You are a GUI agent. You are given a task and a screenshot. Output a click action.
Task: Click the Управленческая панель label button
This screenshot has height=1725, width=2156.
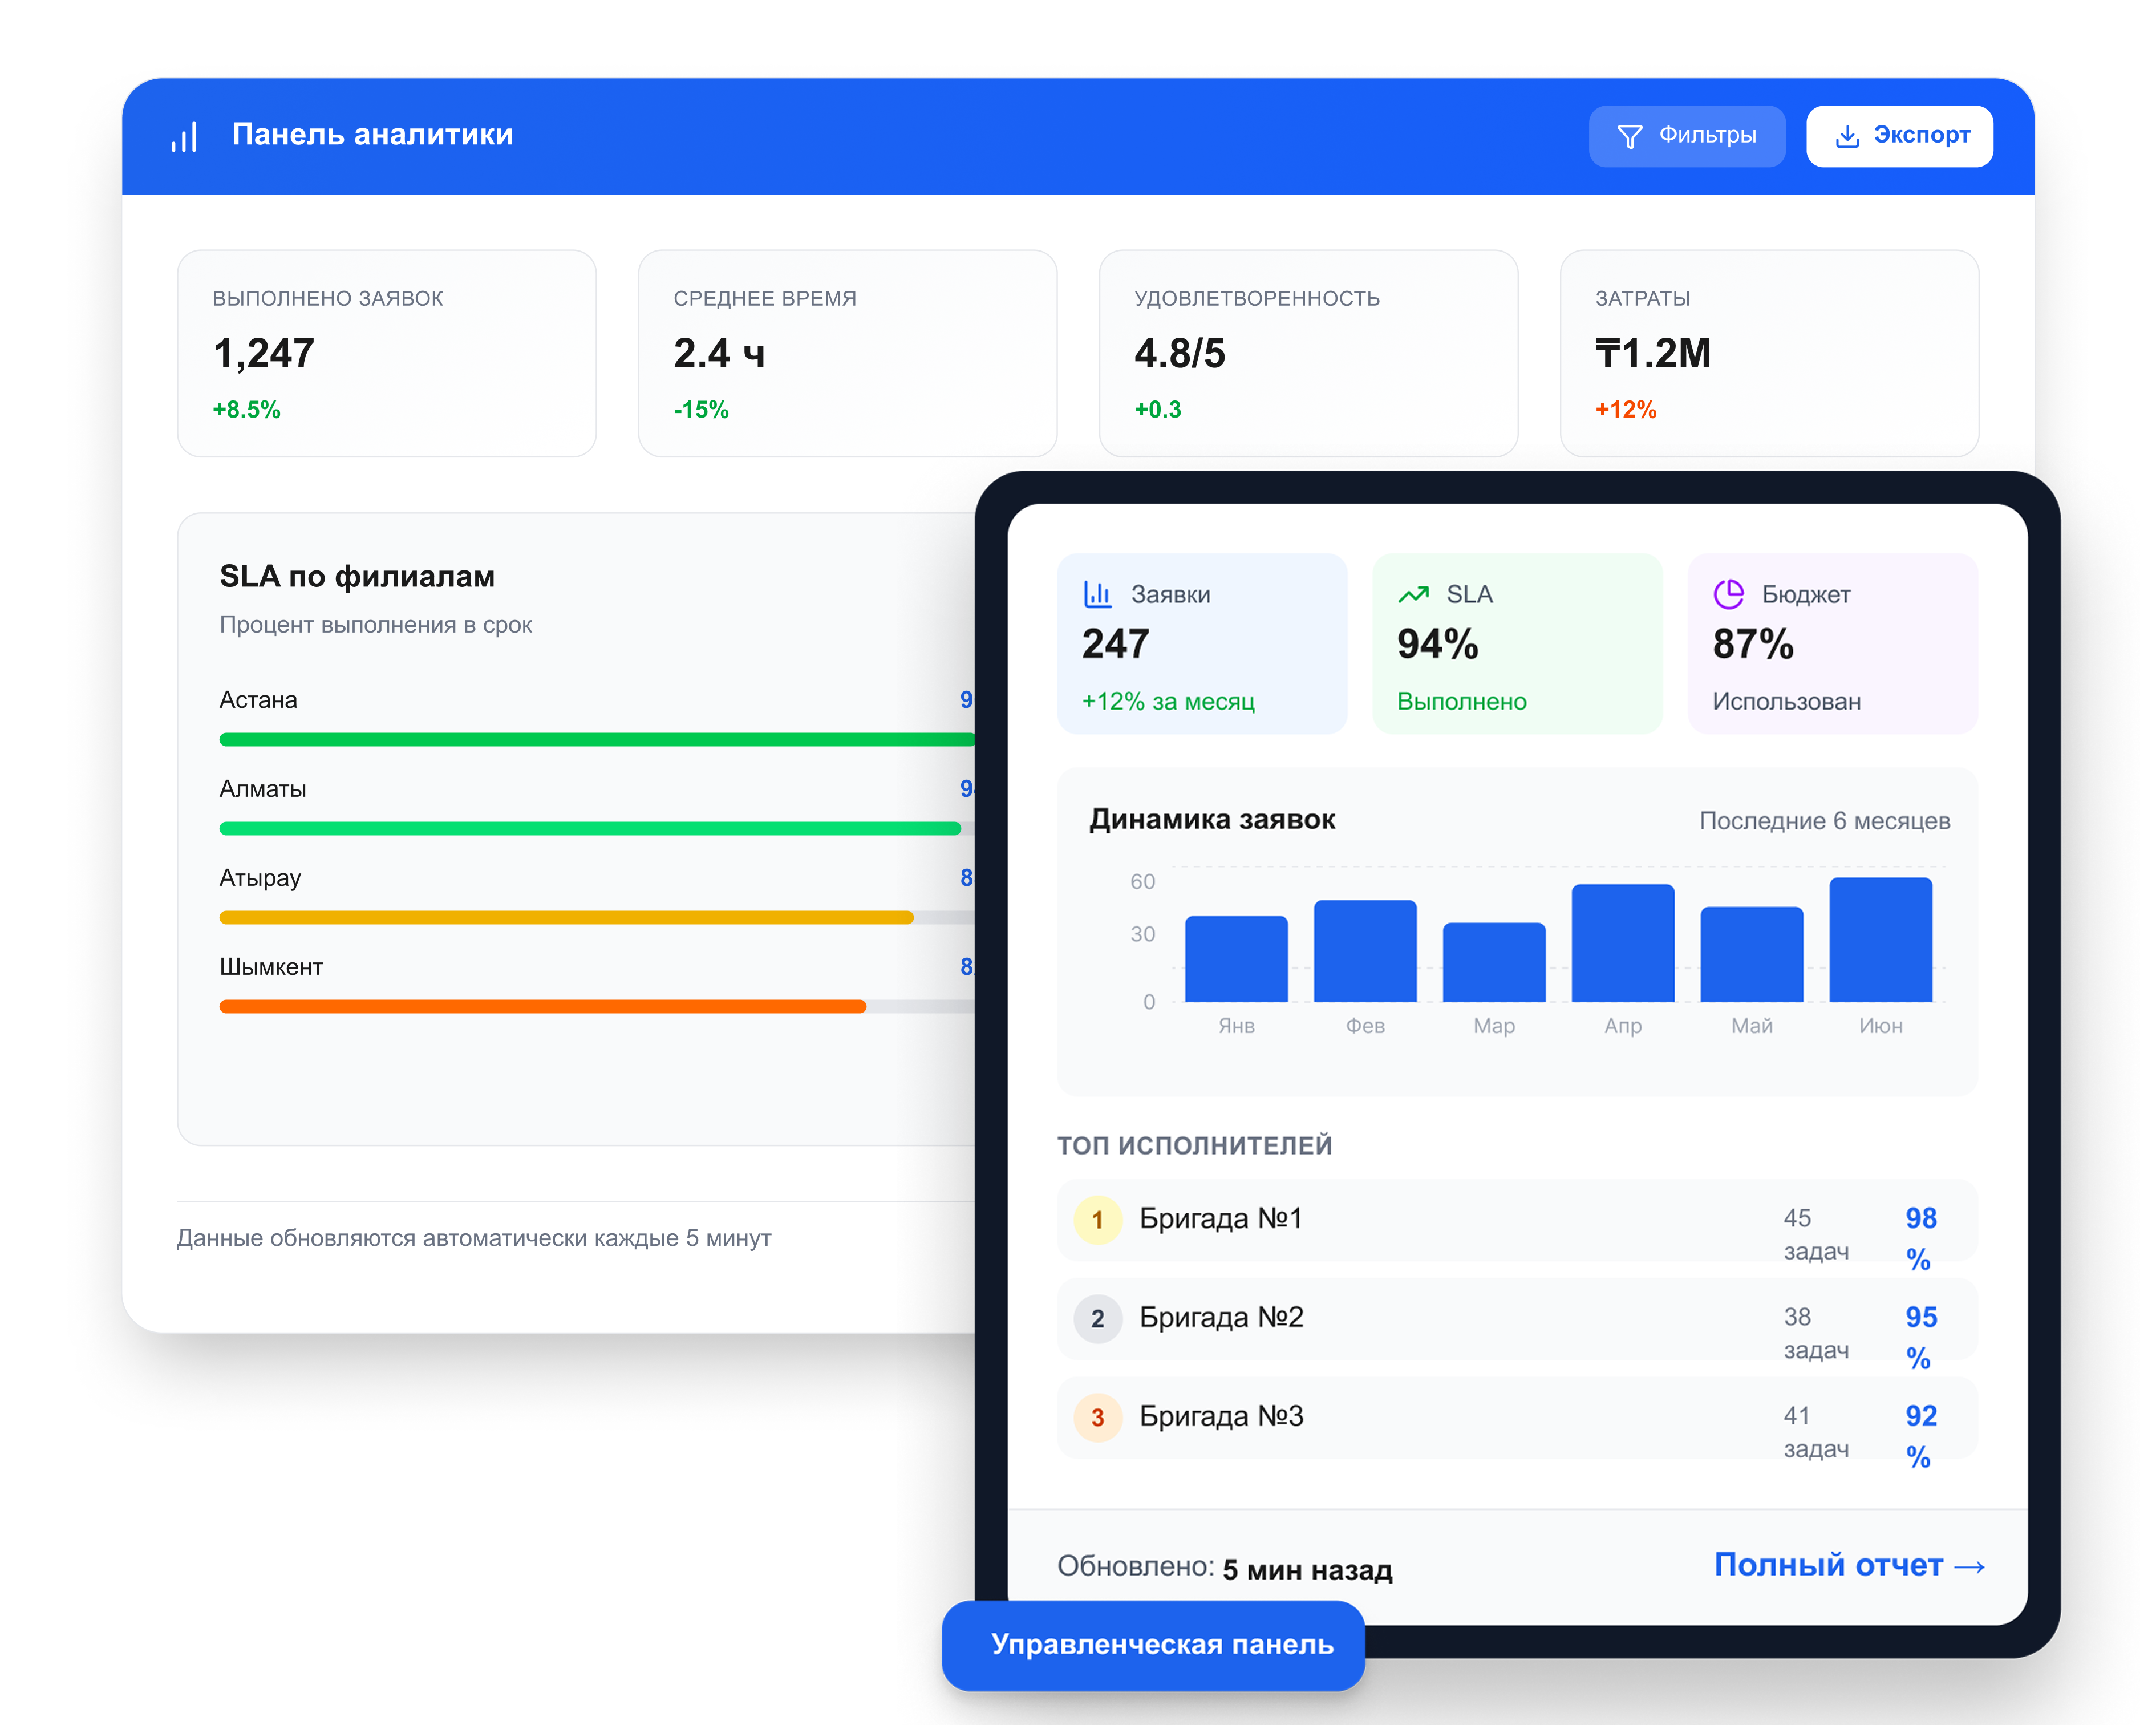(x=1153, y=1645)
